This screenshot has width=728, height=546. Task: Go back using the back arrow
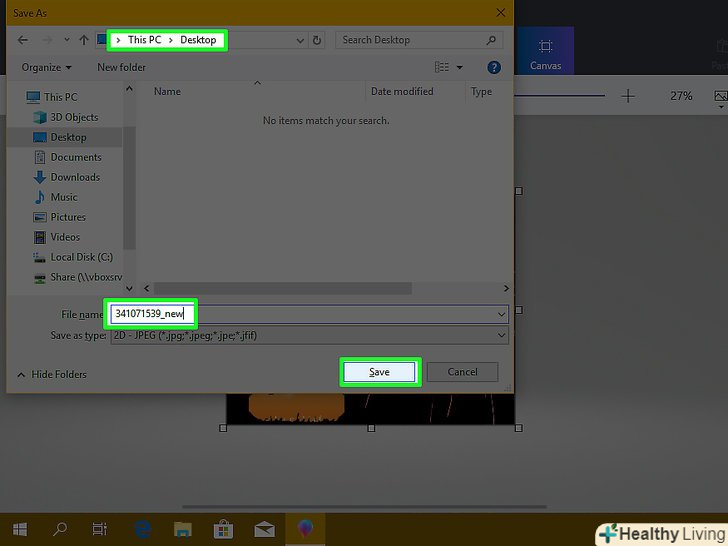pos(23,40)
